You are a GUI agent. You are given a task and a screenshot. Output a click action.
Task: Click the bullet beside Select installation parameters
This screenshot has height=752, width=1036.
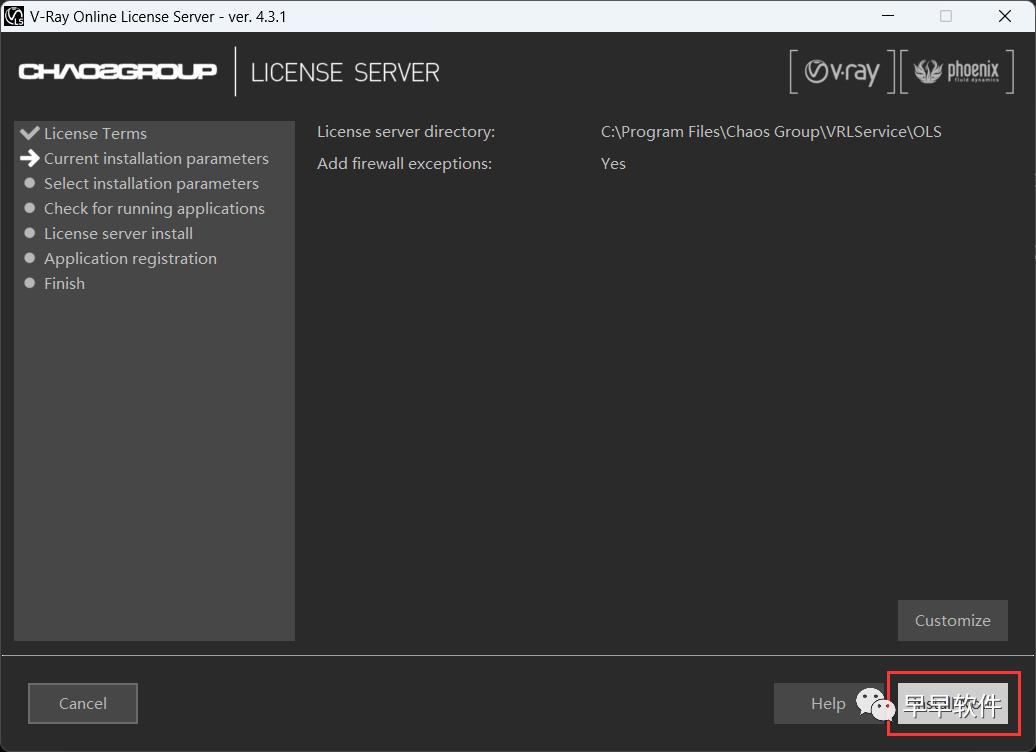(29, 183)
